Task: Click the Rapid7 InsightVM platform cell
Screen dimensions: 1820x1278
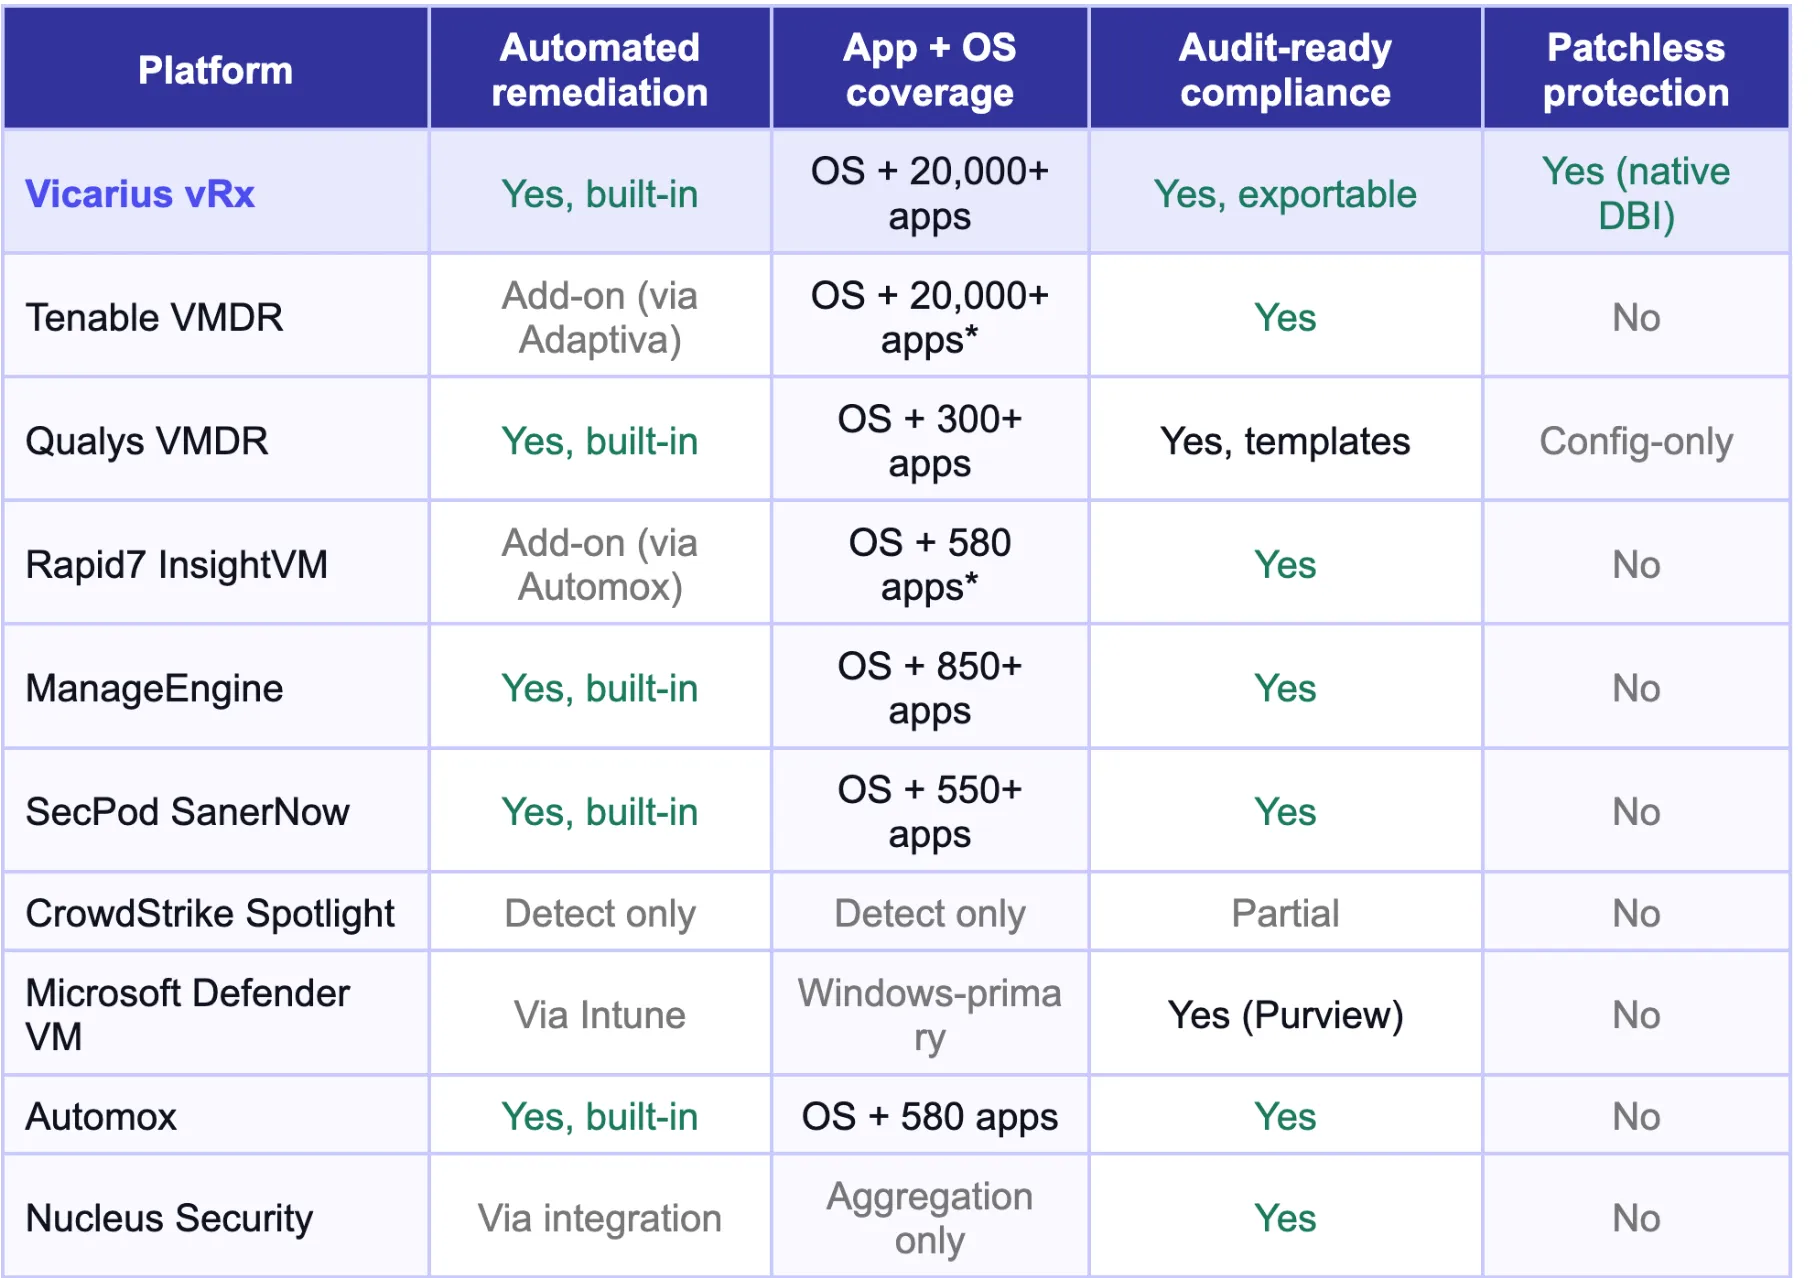Action: point(177,564)
